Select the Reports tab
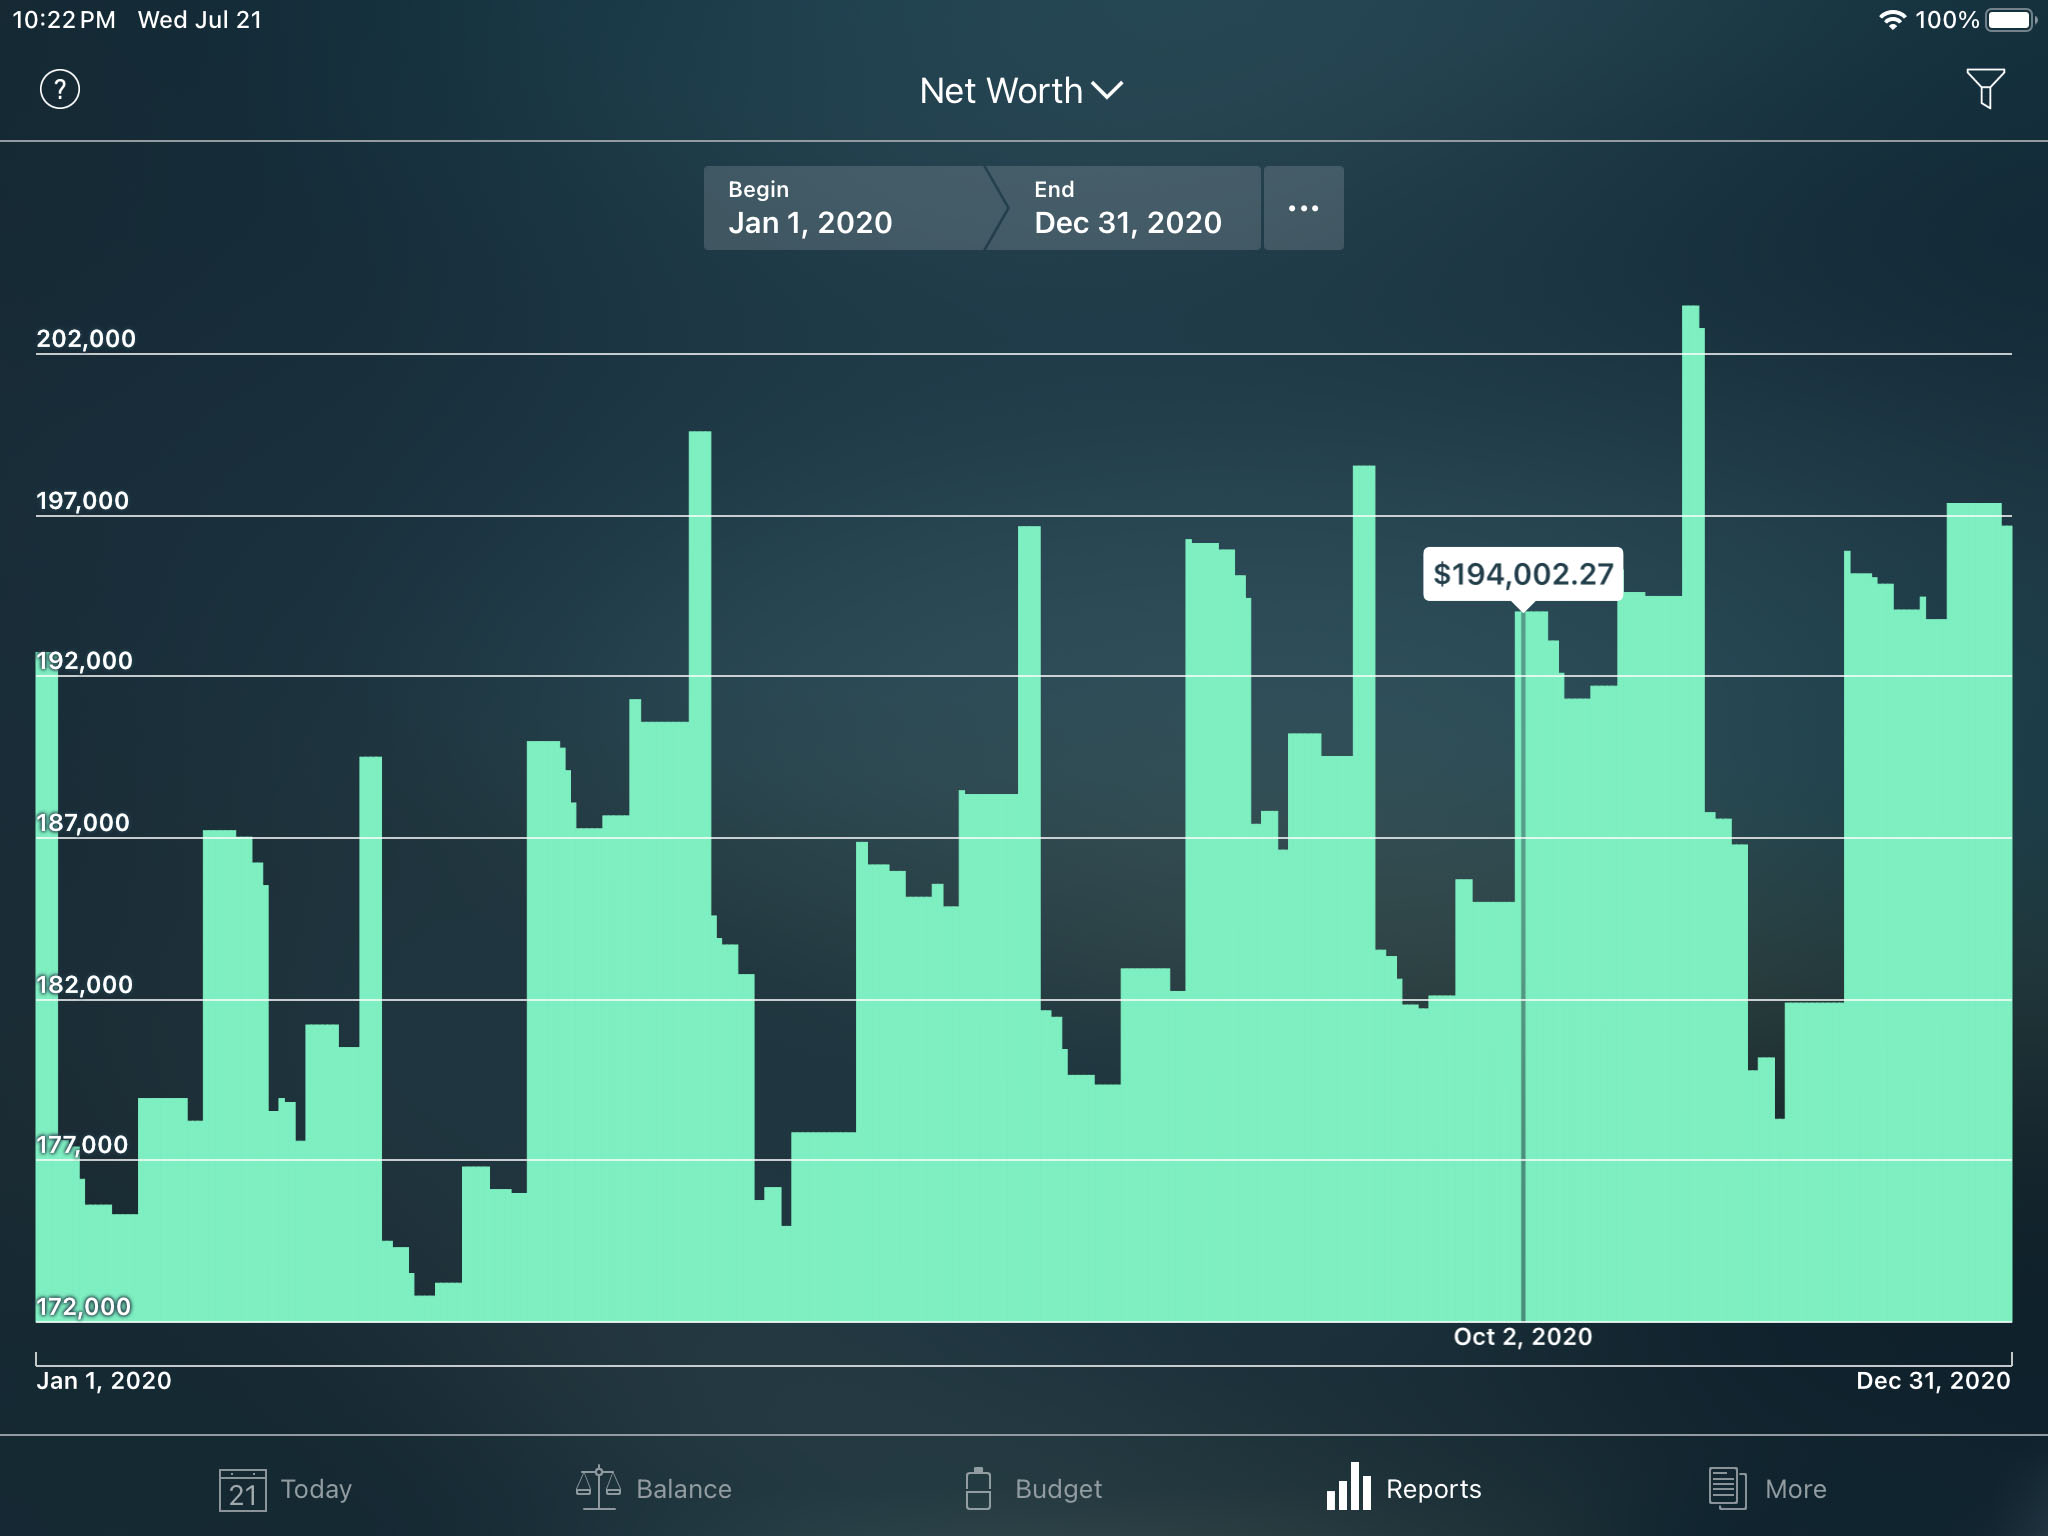 pos(1404,1489)
